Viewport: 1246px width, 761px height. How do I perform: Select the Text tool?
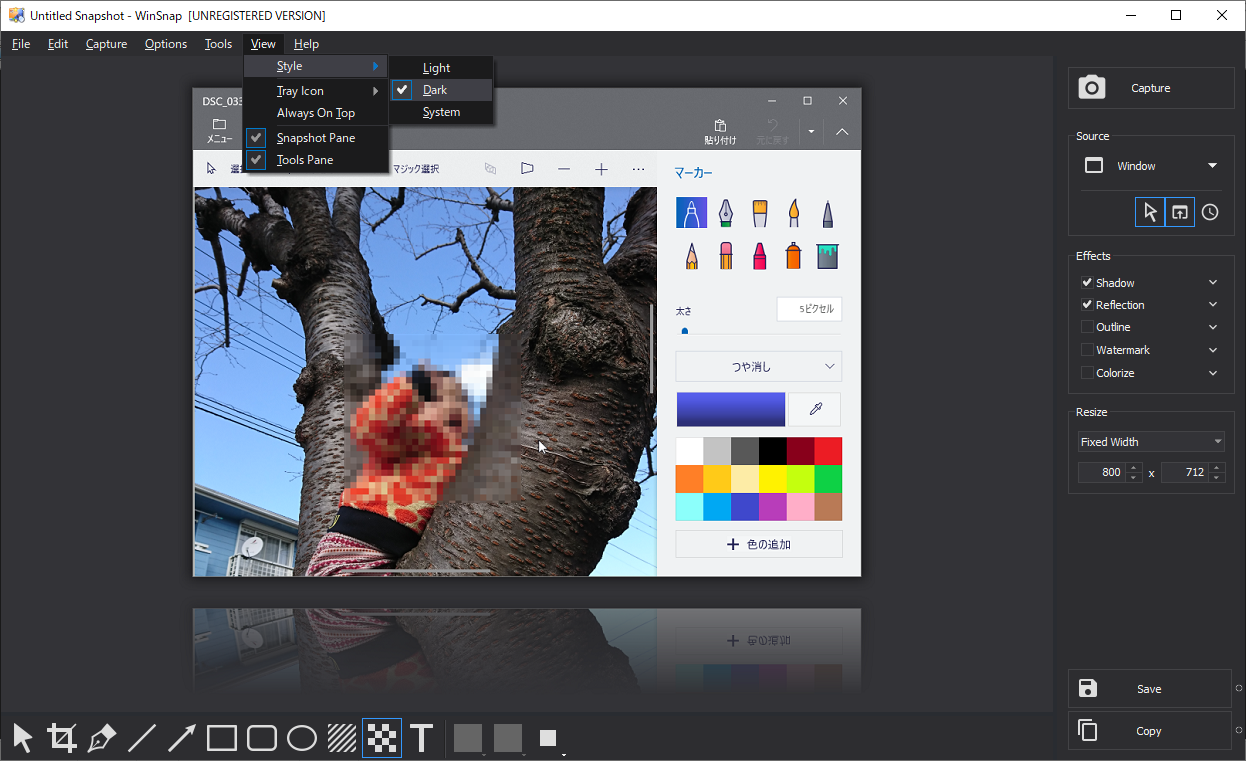421,739
